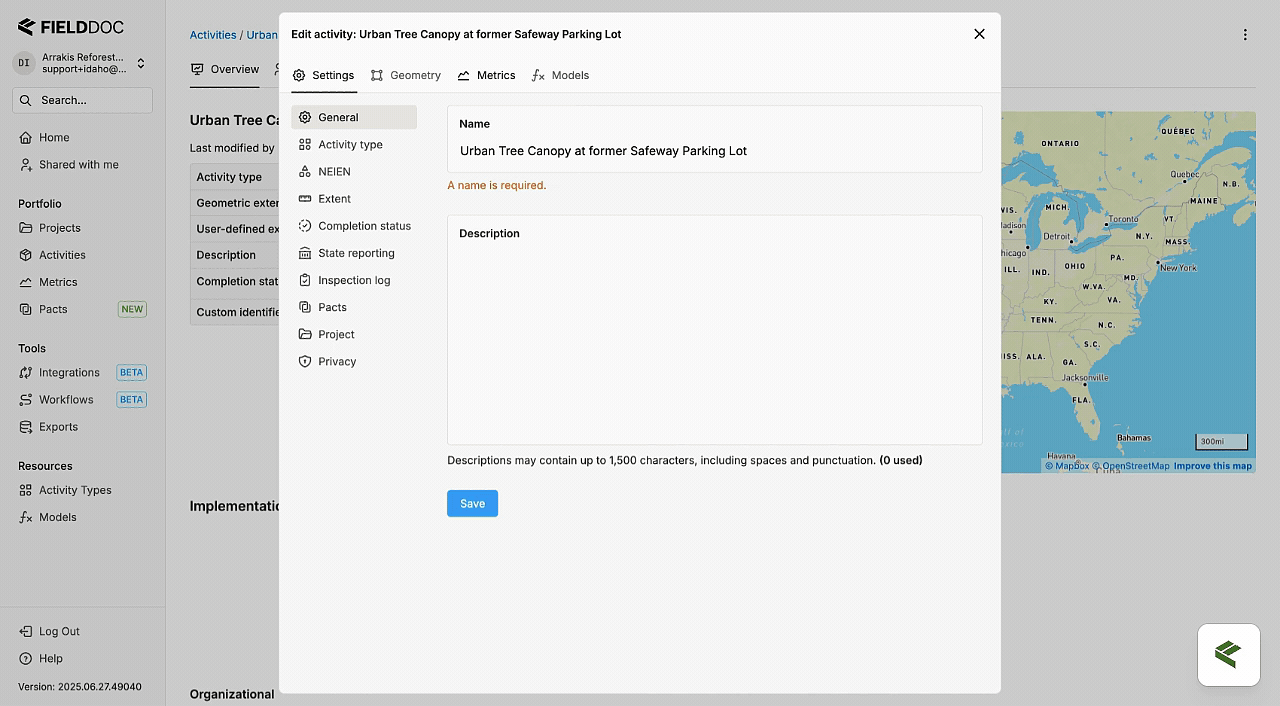The height and width of the screenshot is (706, 1280).
Task: Click the Pacts icon in the left sidebar
Action: 26,310
